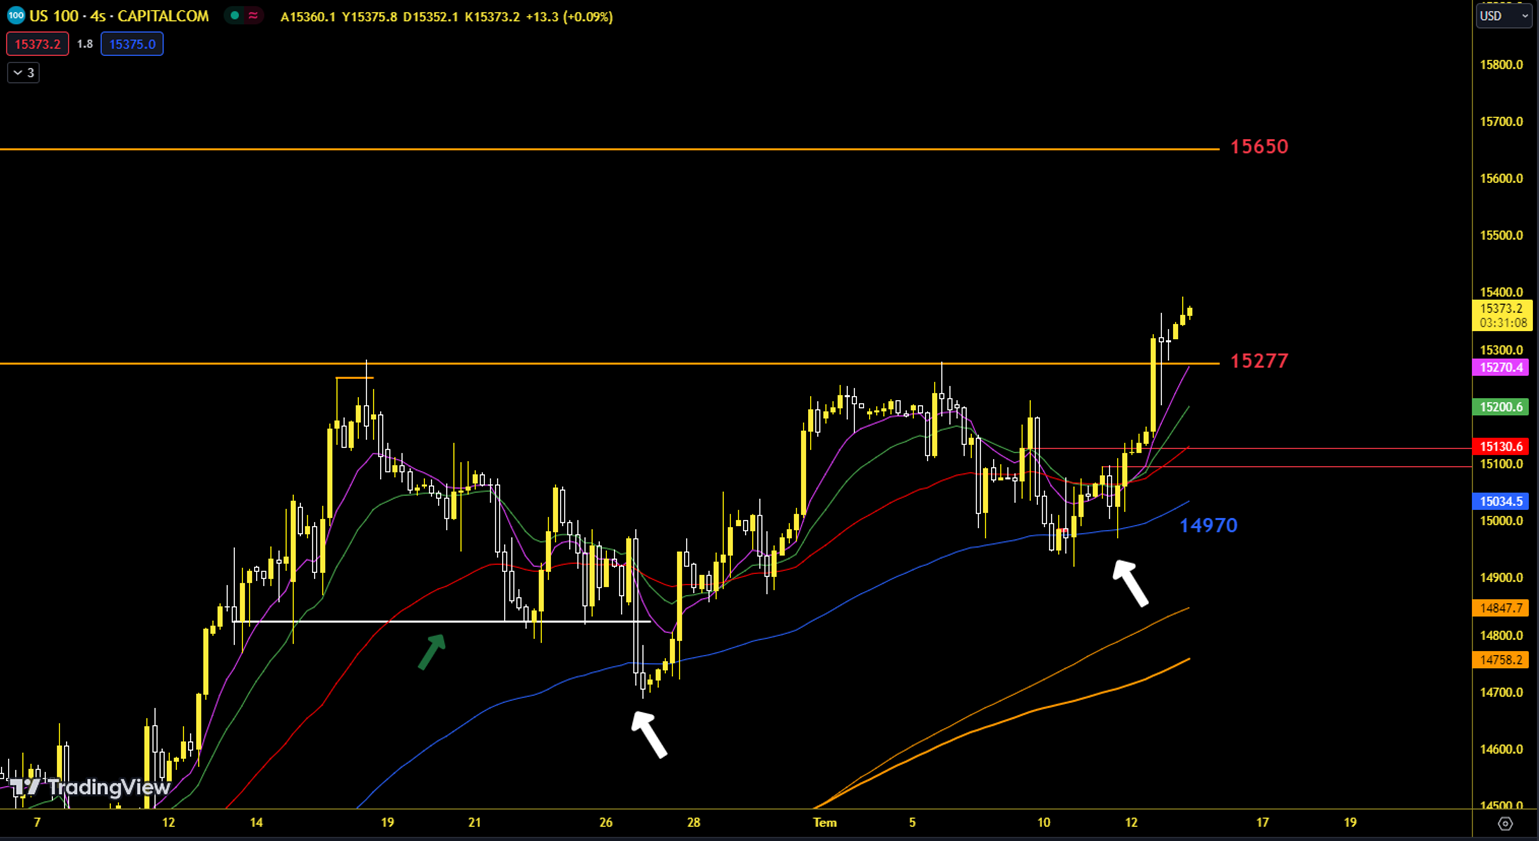Click the green 15200.6 price axis label
Screen dimensions: 1539x841
coord(1501,407)
